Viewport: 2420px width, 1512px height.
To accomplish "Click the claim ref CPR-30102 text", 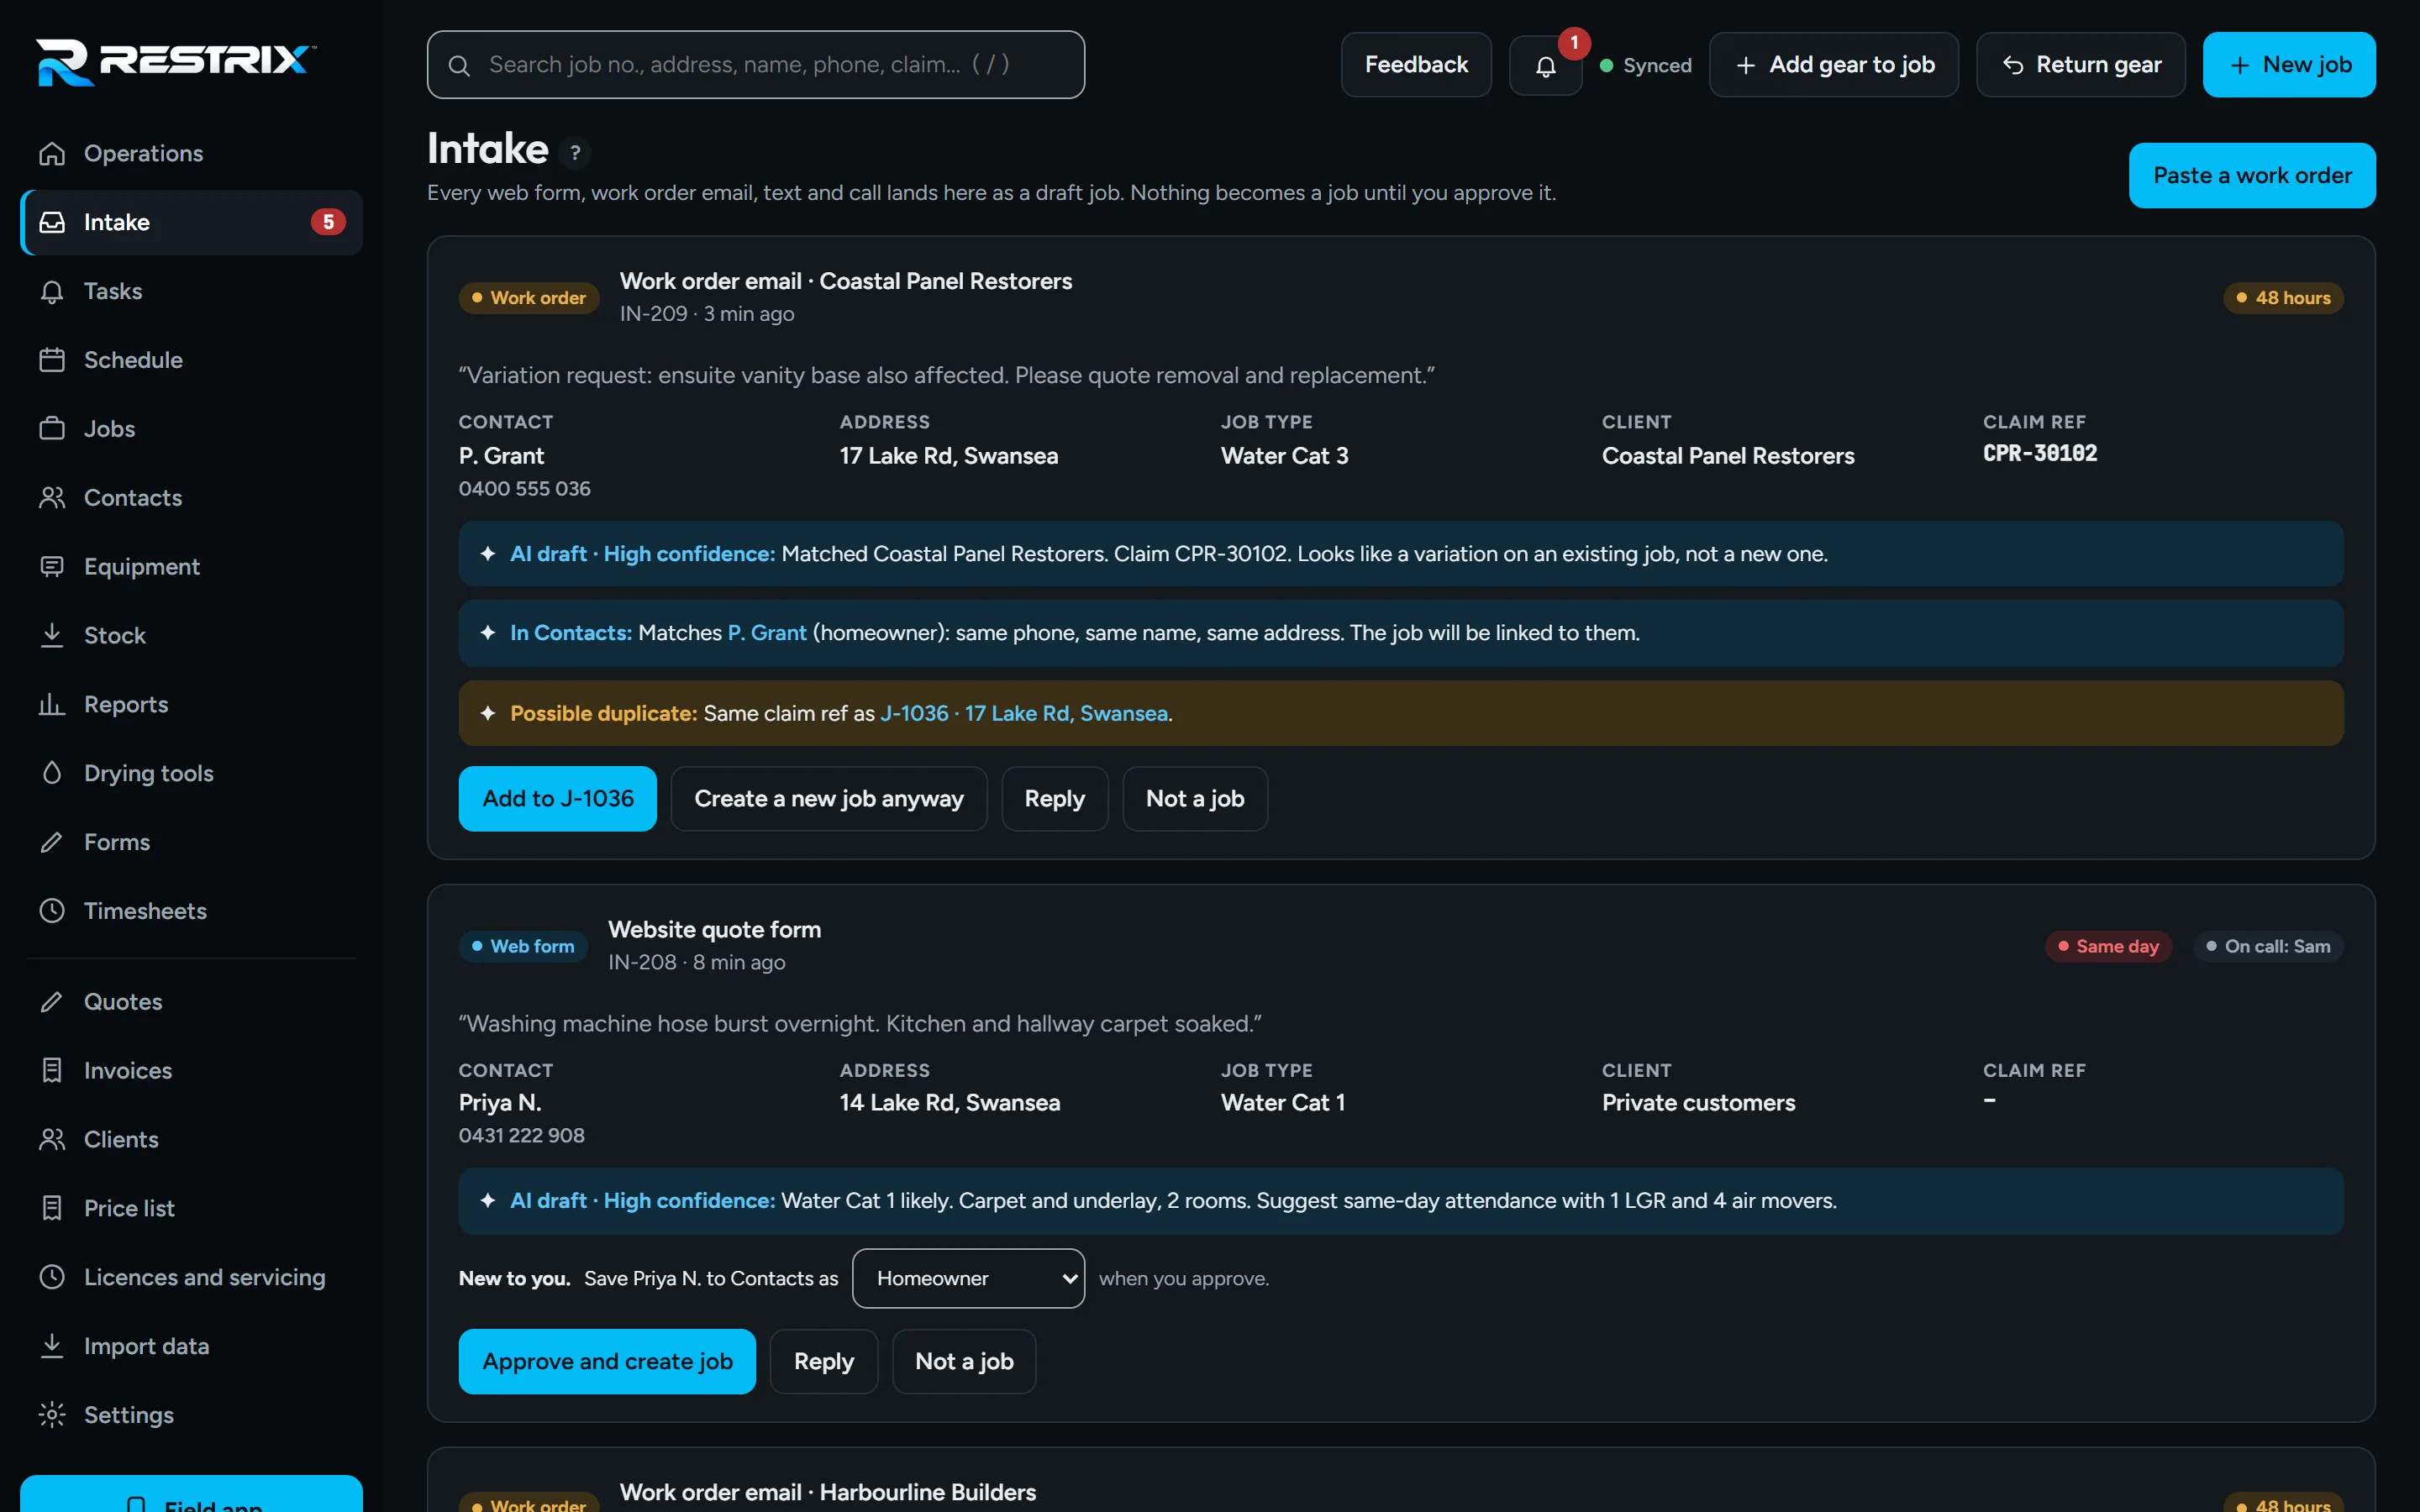I will tap(2040, 453).
